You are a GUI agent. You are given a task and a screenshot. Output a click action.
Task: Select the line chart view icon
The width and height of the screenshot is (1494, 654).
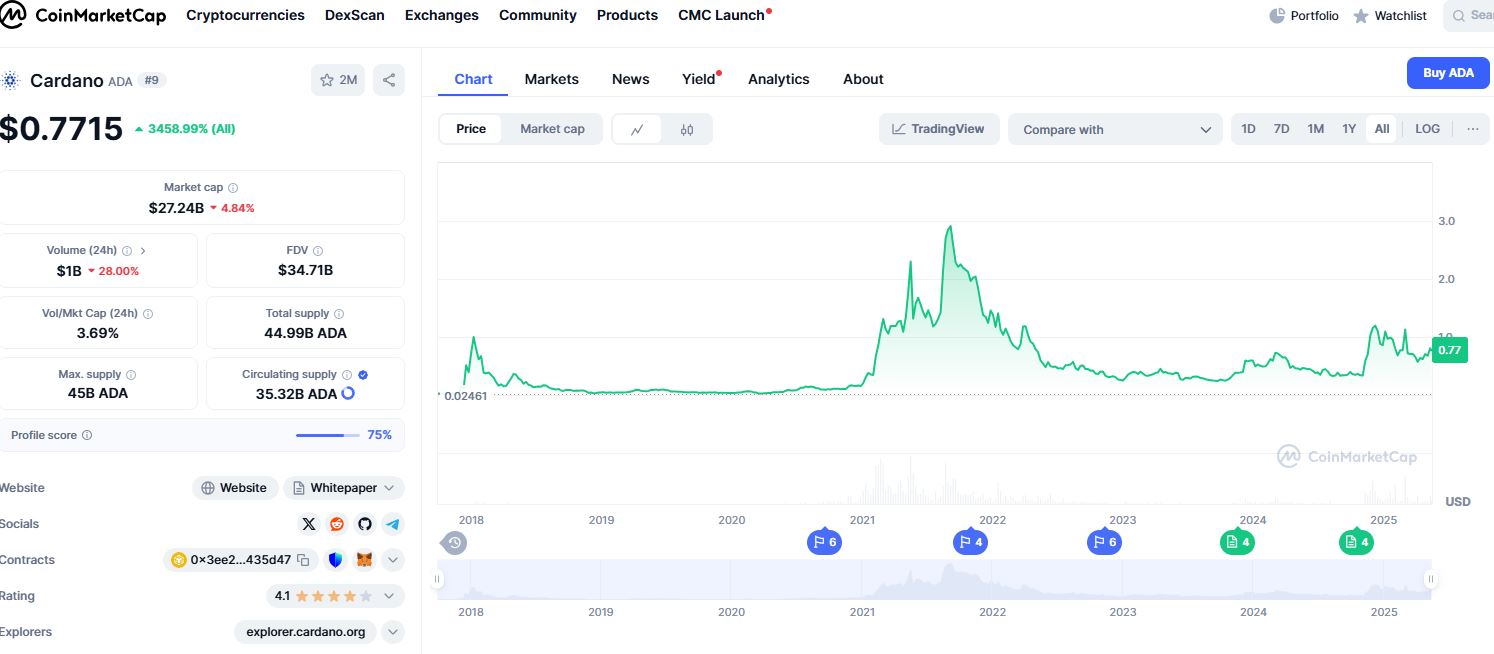(637, 129)
